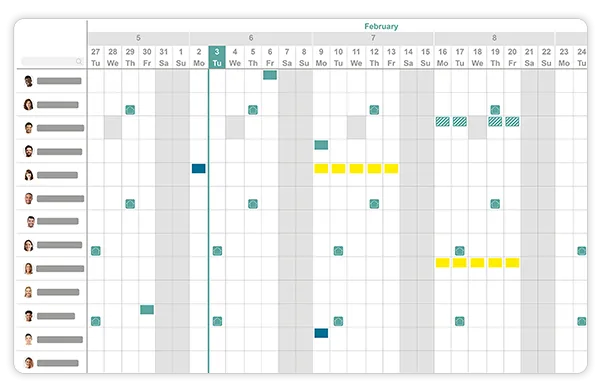Select the 11 We date header
Viewport: 600px width, 390px height.
point(356,57)
